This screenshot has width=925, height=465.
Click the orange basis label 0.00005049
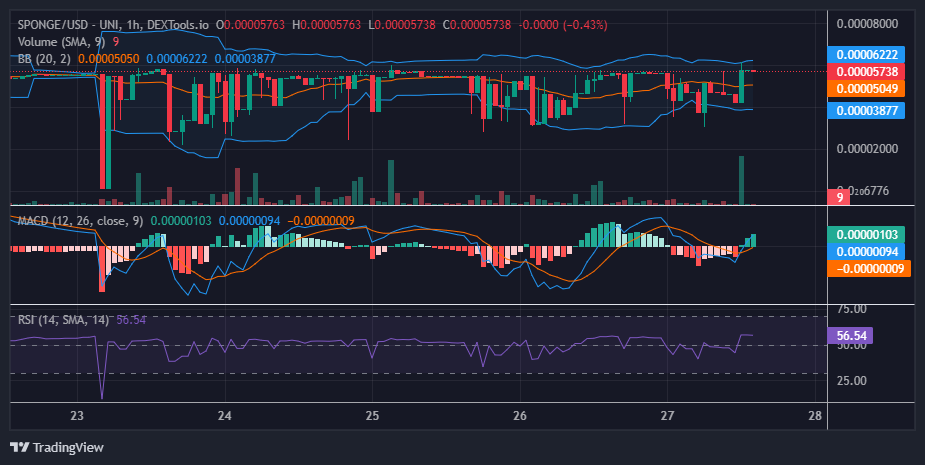(866, 89)
